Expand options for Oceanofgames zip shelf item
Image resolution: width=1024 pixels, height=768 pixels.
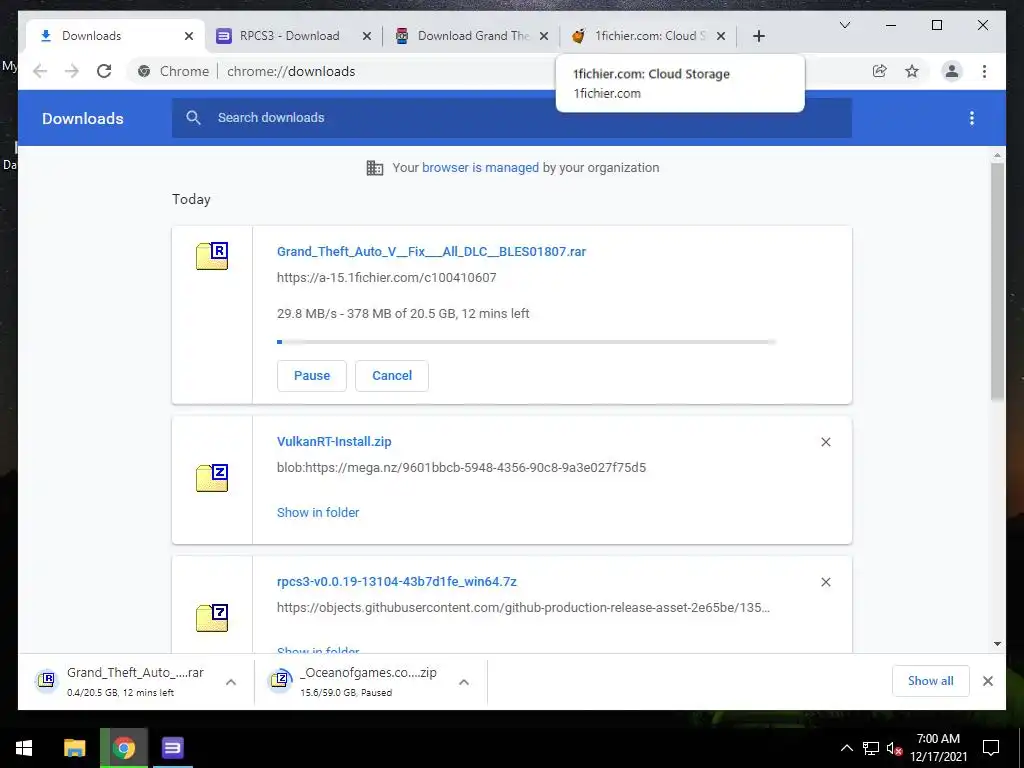coord(464,682)
